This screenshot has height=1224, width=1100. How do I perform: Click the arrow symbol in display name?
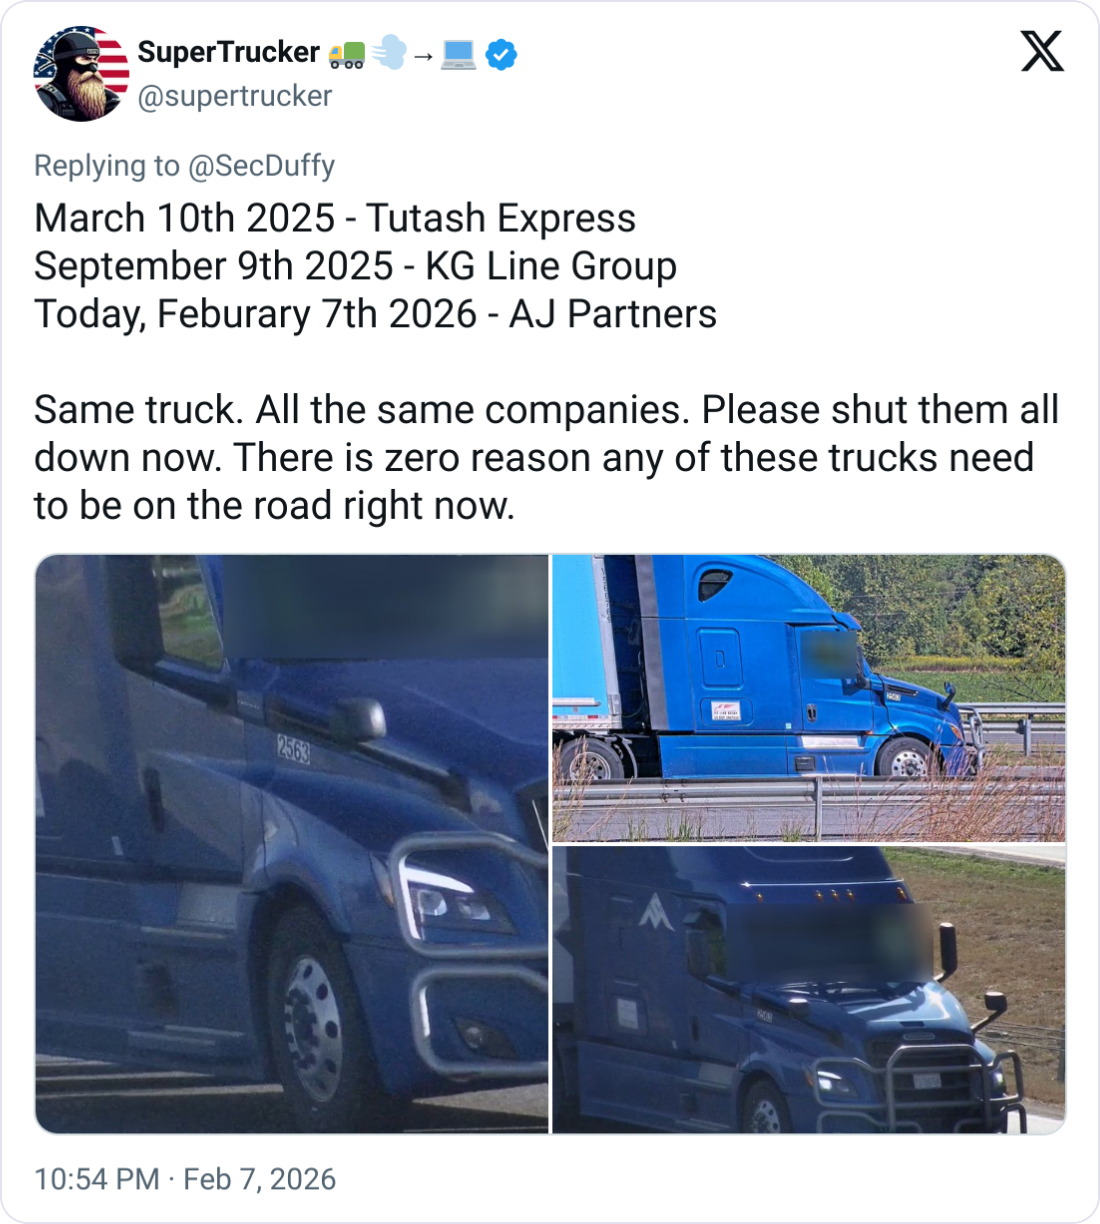[423, 55]
